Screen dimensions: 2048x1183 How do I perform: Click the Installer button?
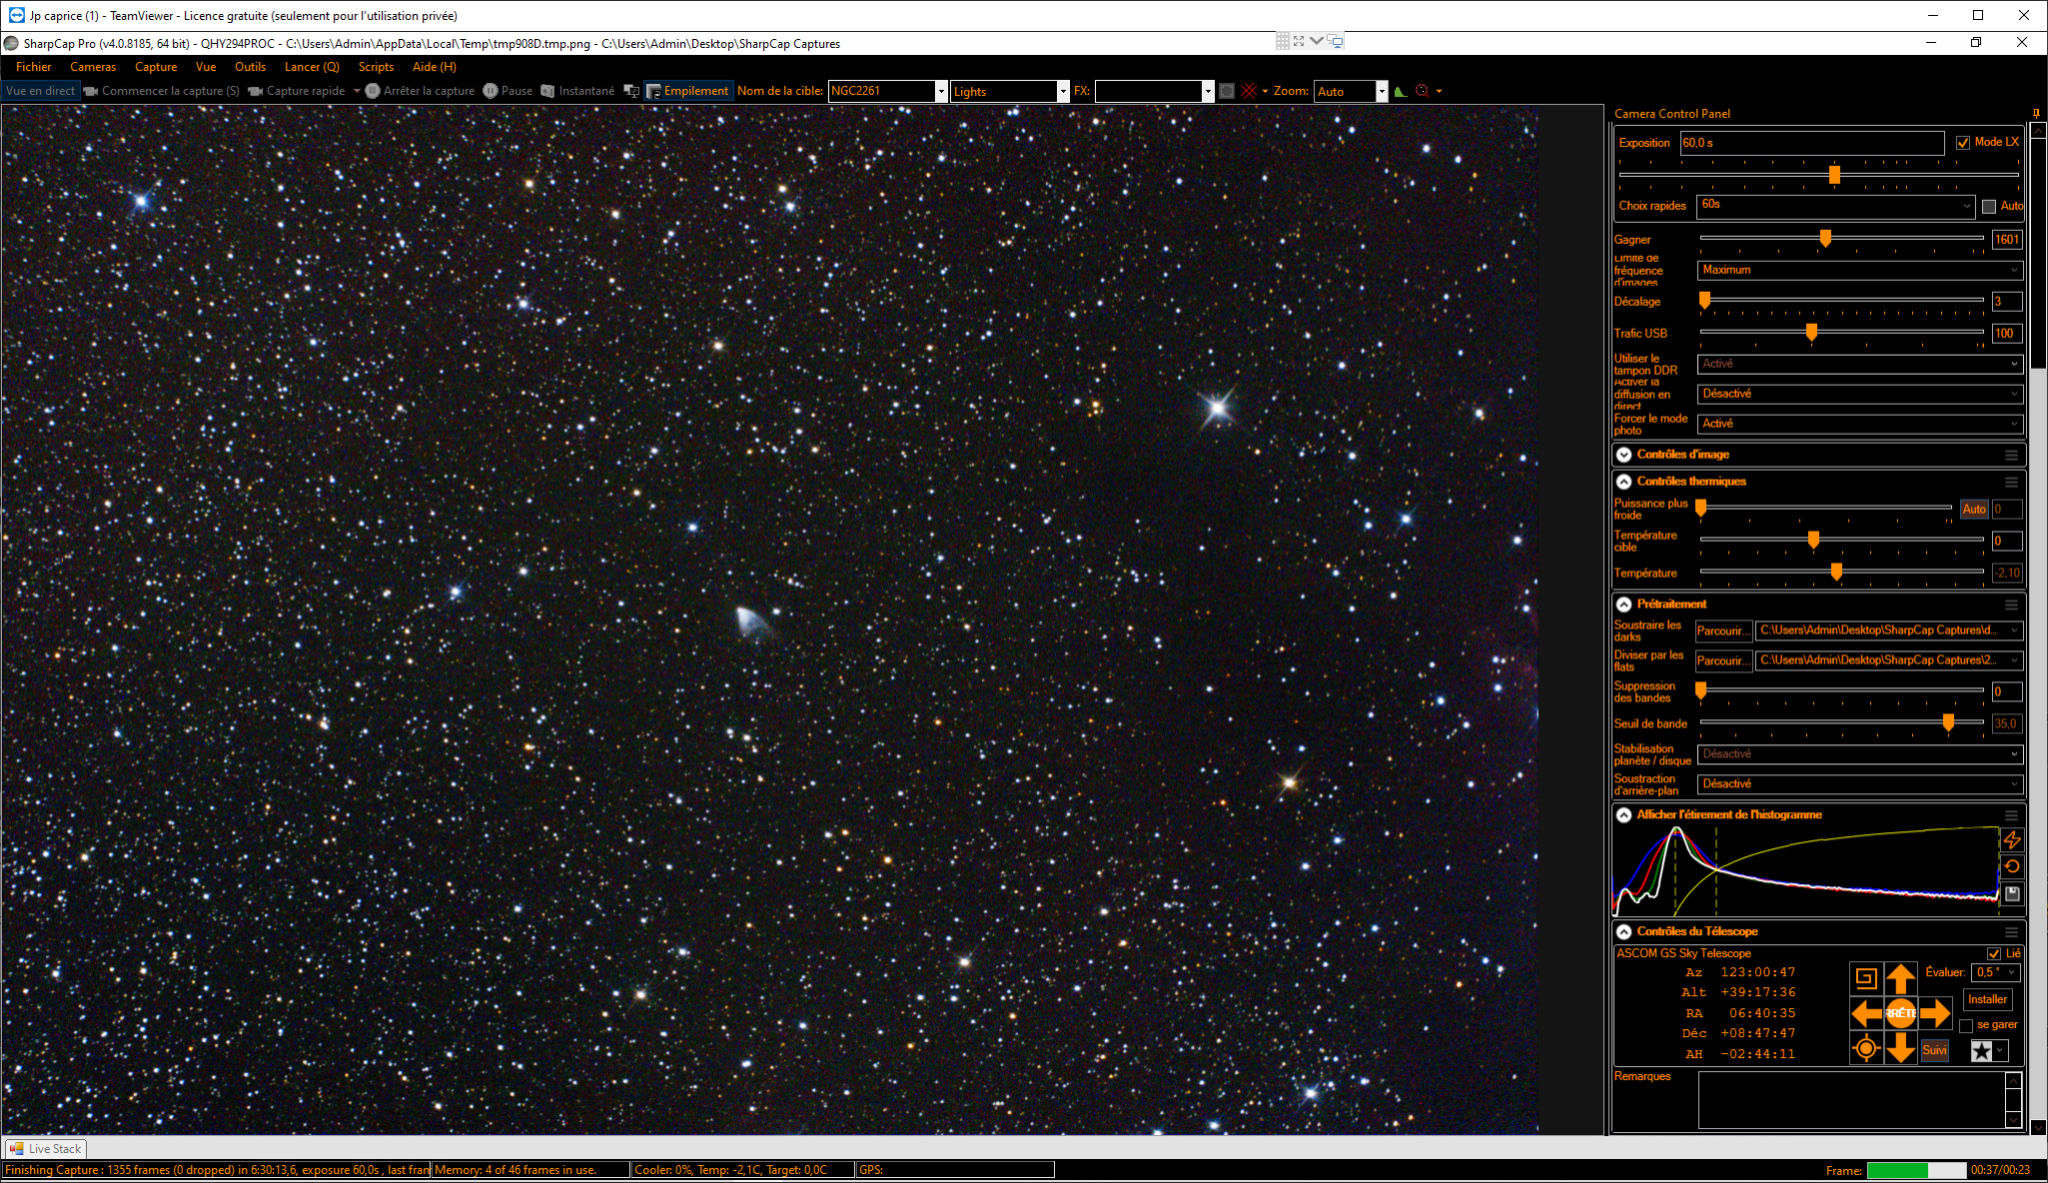(x=1987, y=999)
